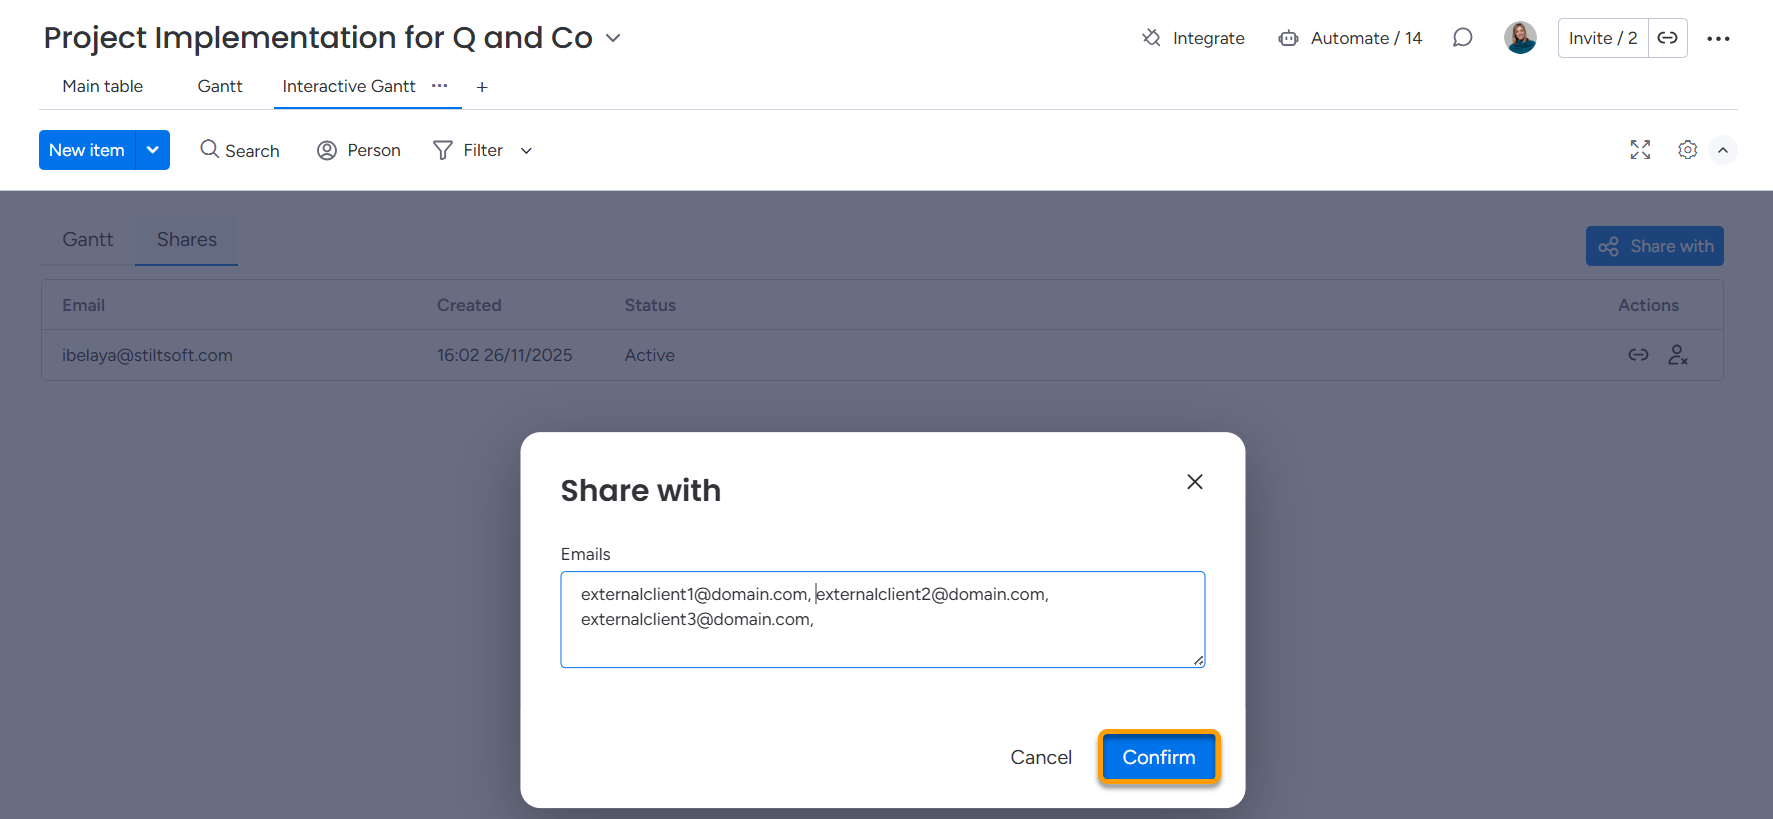
Task: Remove user access for ibelaya@stiltsoft.com
Action: point(1678,355)
